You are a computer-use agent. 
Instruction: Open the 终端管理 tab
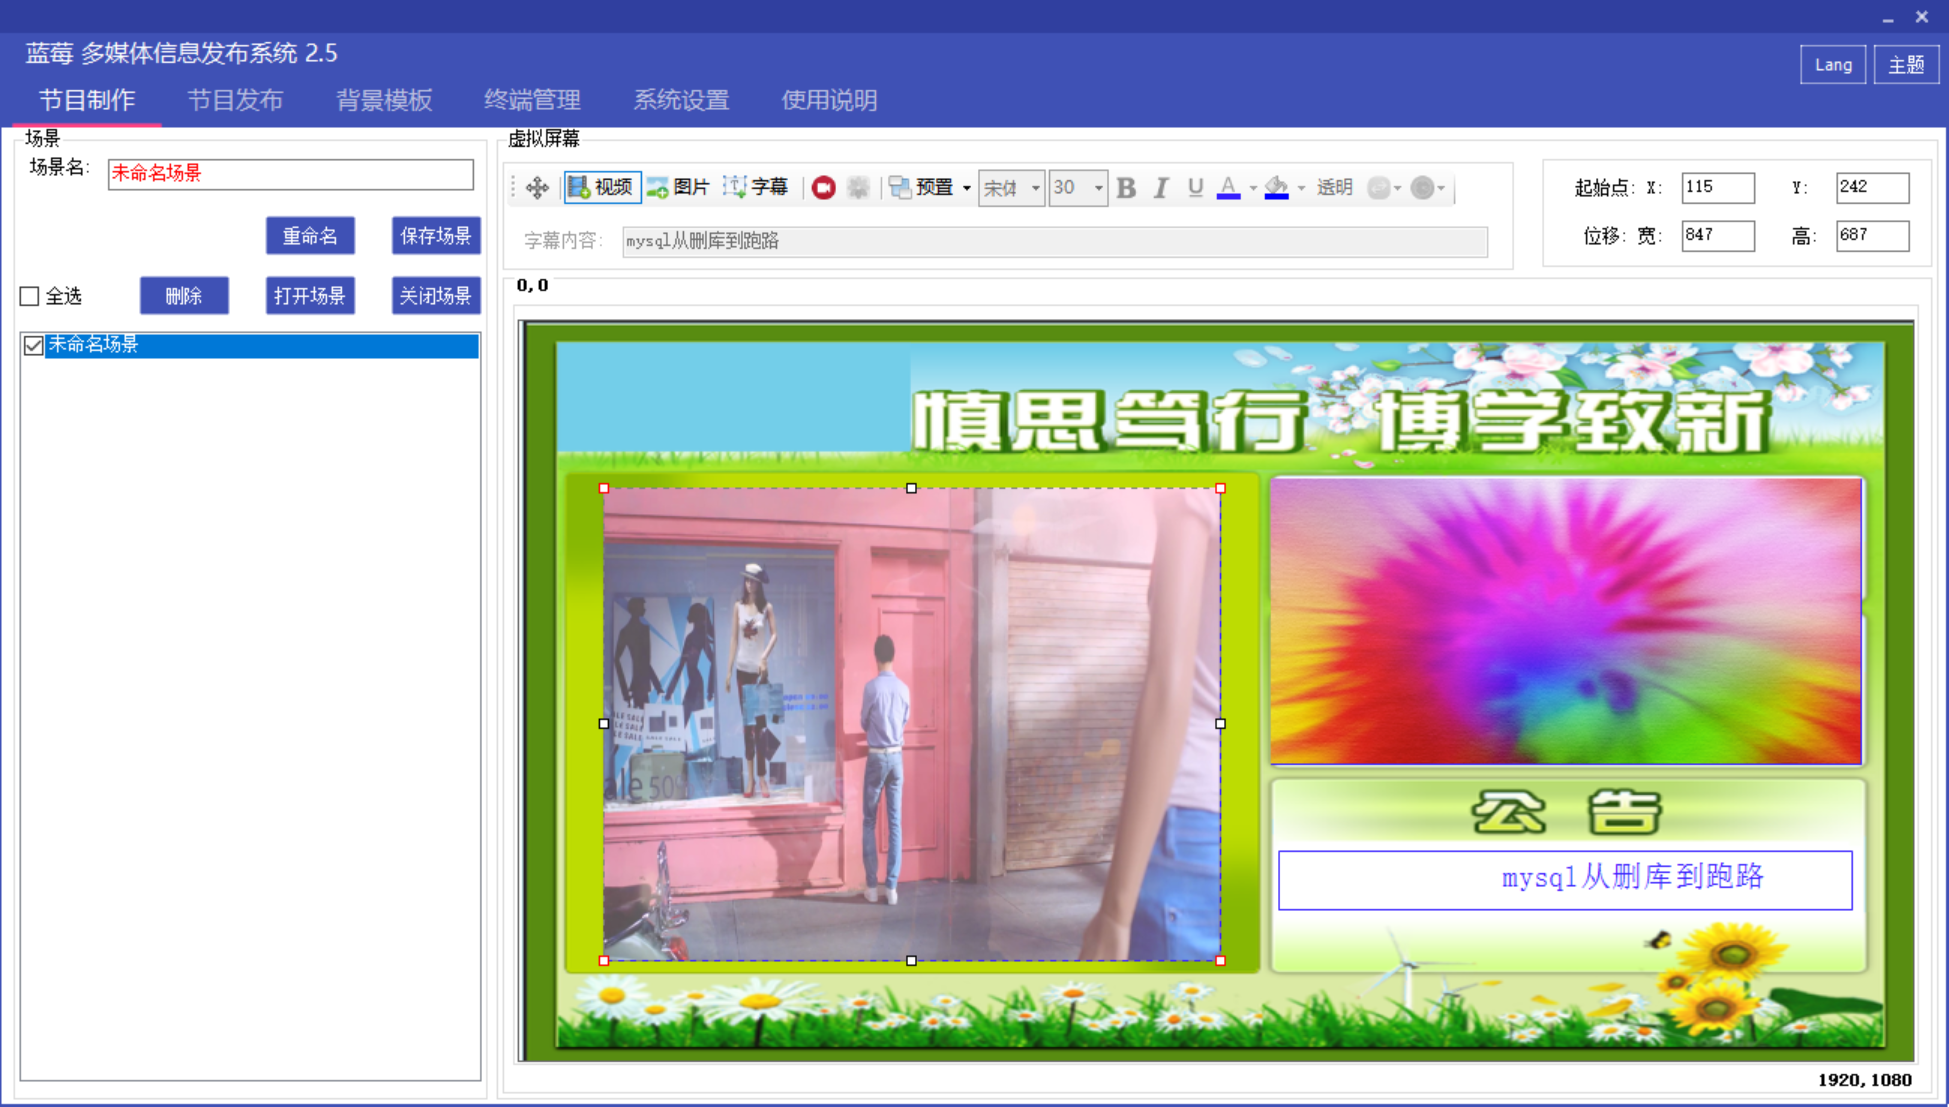click(532, 100)
